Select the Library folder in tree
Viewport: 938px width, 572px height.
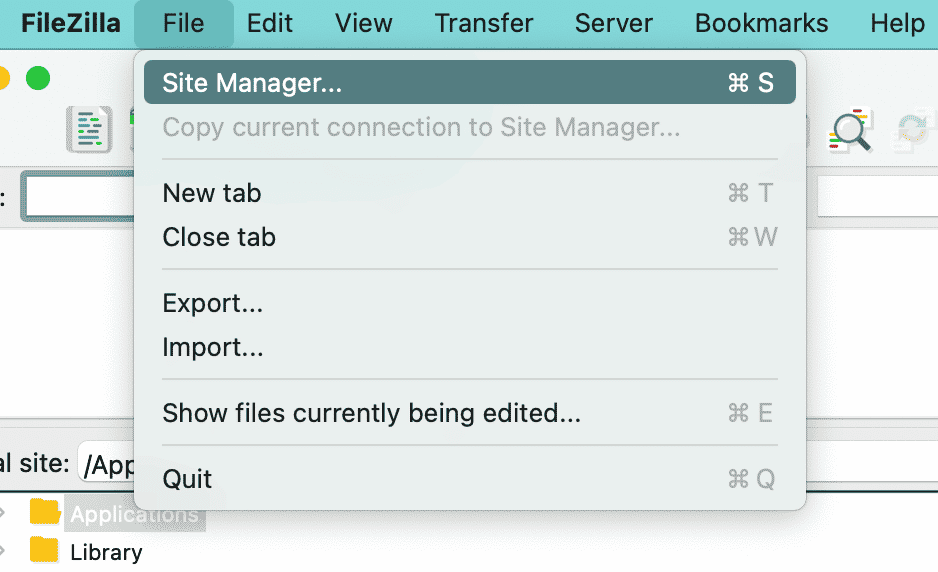tap(106, 552)
